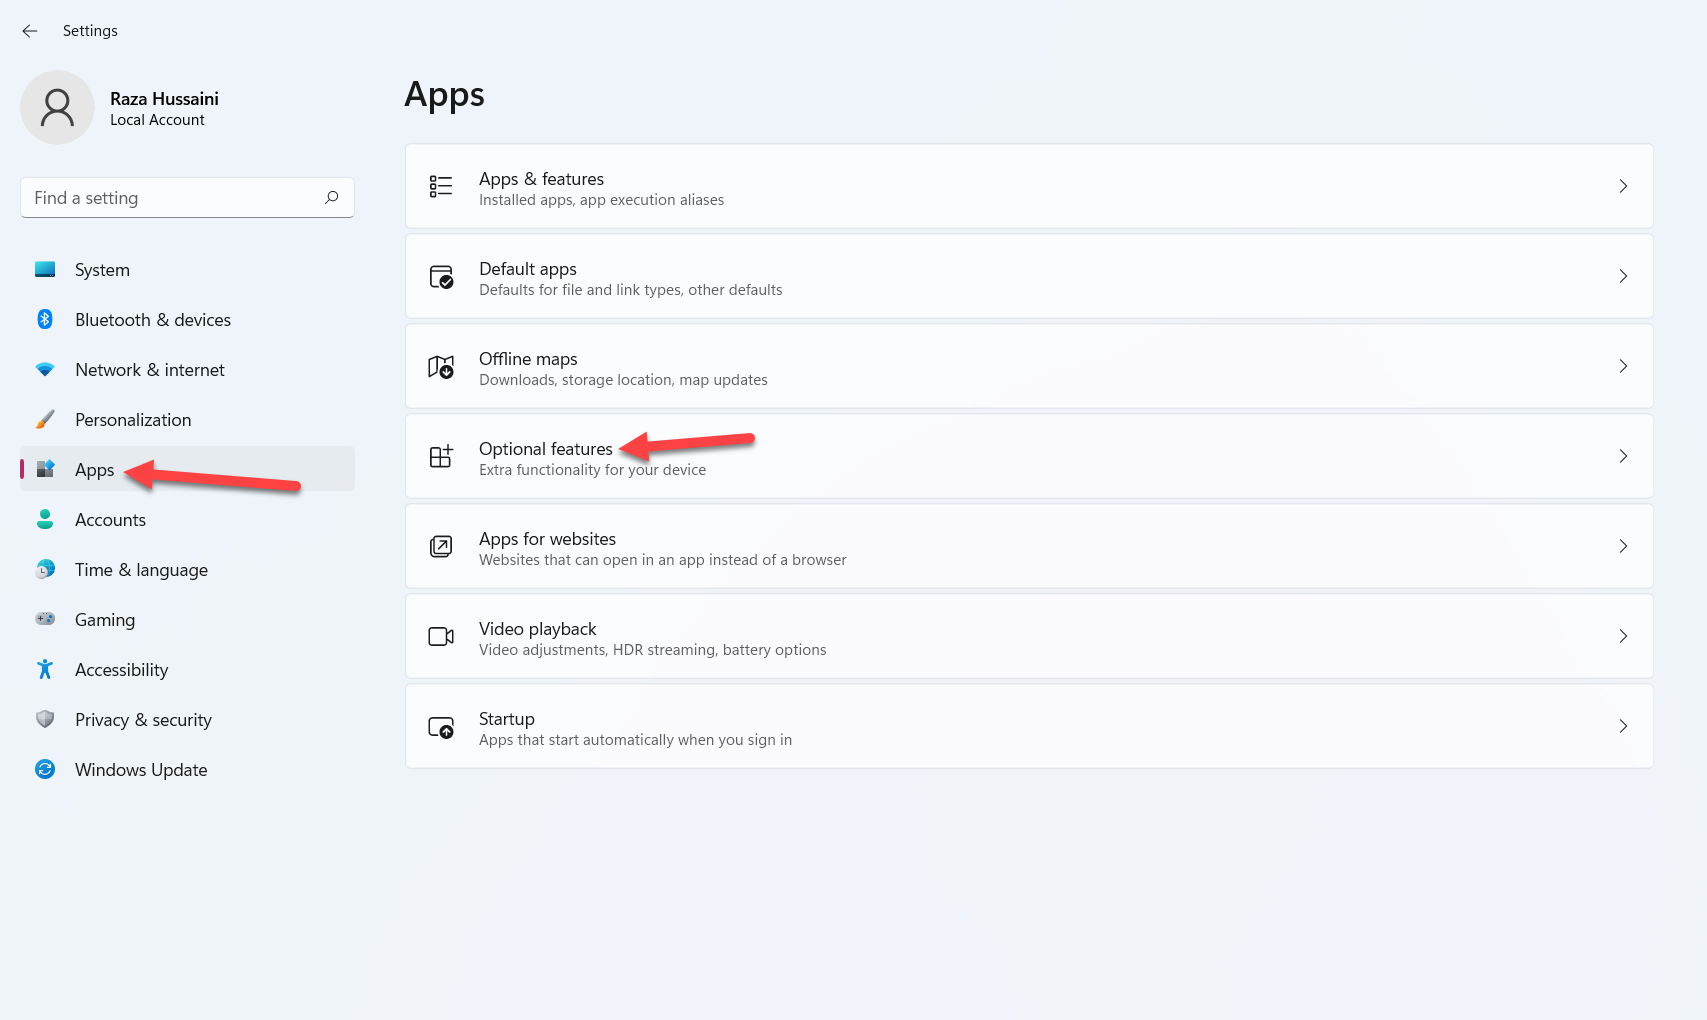Click the user profile avatar icon

pyautogui.click(x=57, y=108)
